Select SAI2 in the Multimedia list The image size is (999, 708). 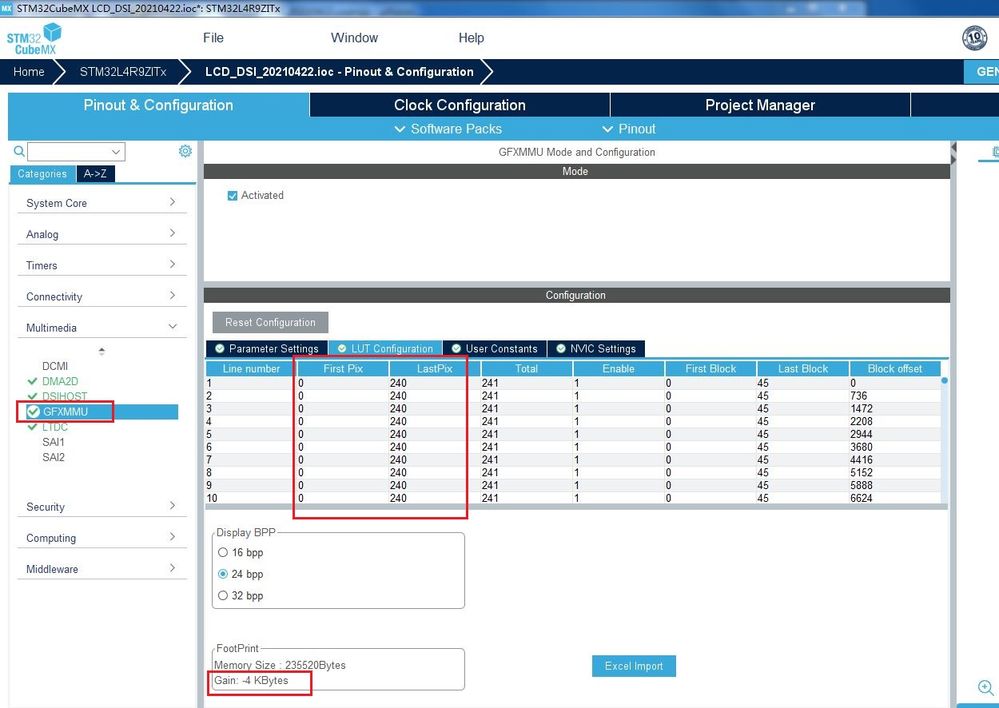click(53, 458)
